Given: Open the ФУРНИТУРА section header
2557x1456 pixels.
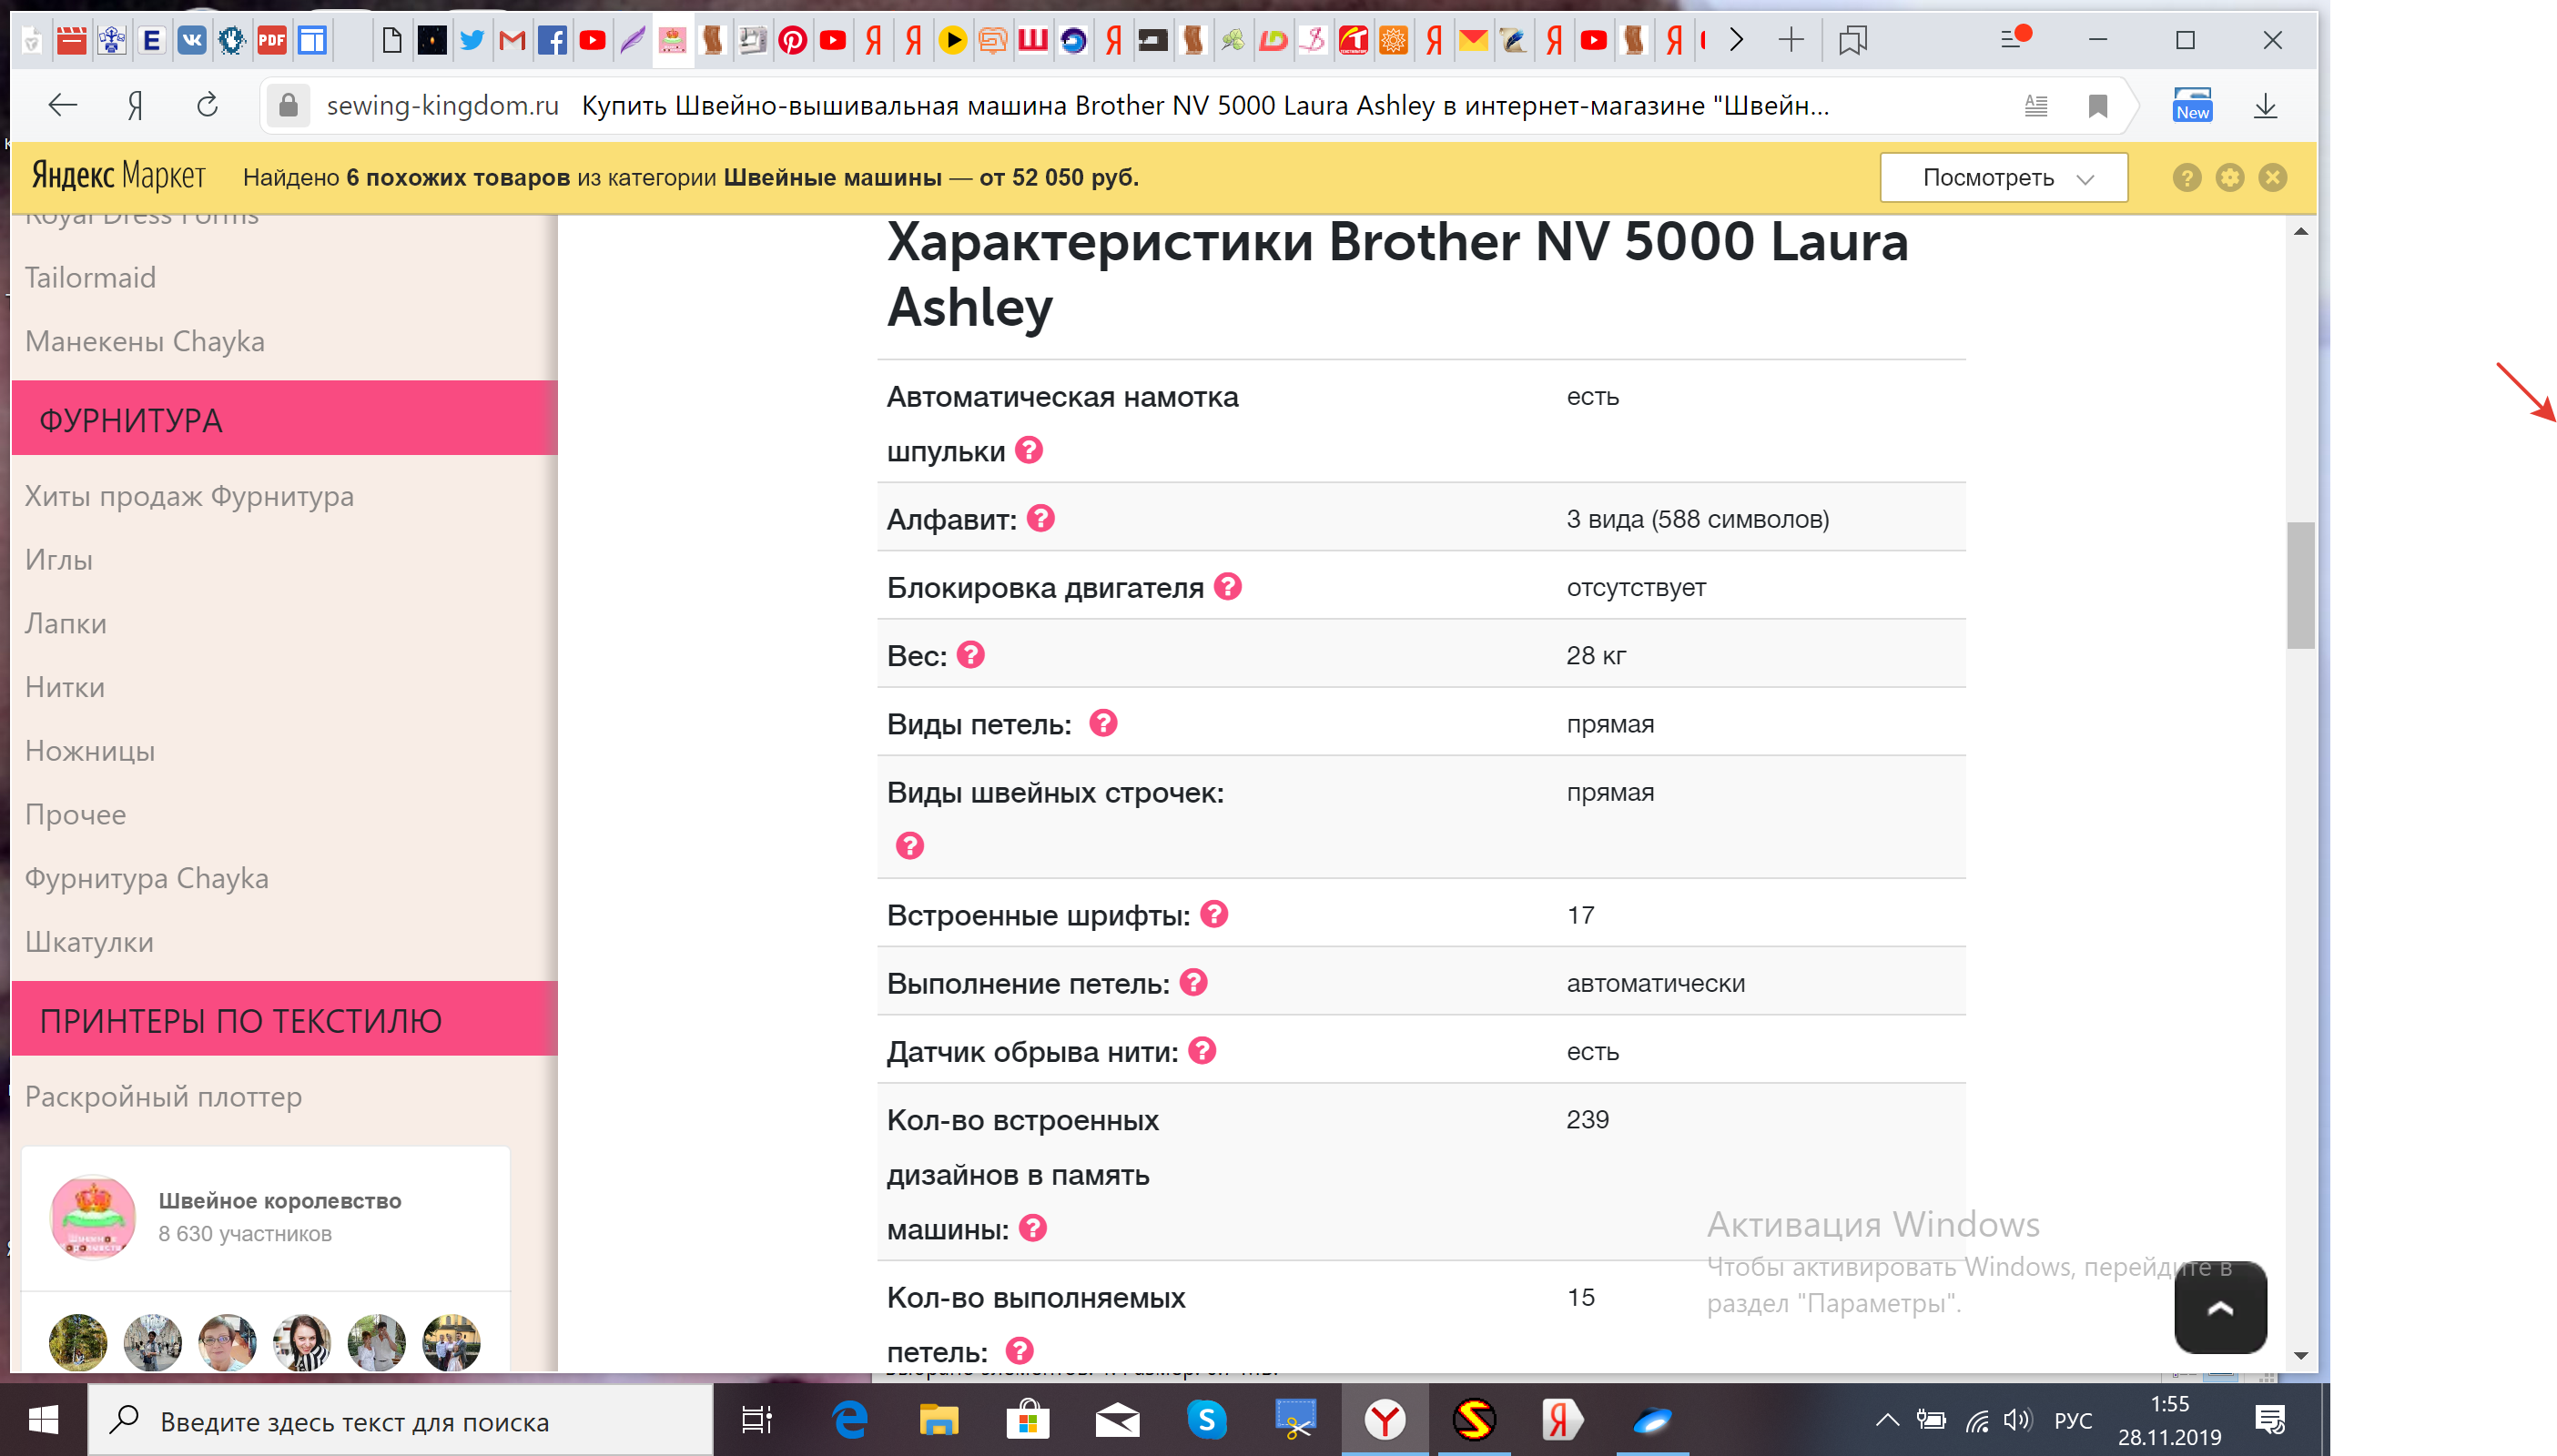Looking at the screenshot, I should tap(284, 418).
